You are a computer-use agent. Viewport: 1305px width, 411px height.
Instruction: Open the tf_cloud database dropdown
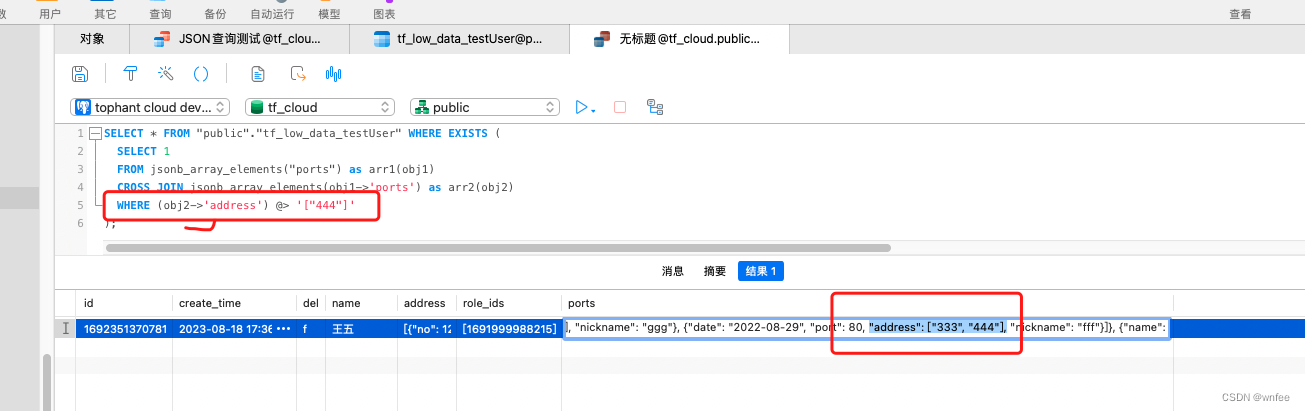[320, 107]
